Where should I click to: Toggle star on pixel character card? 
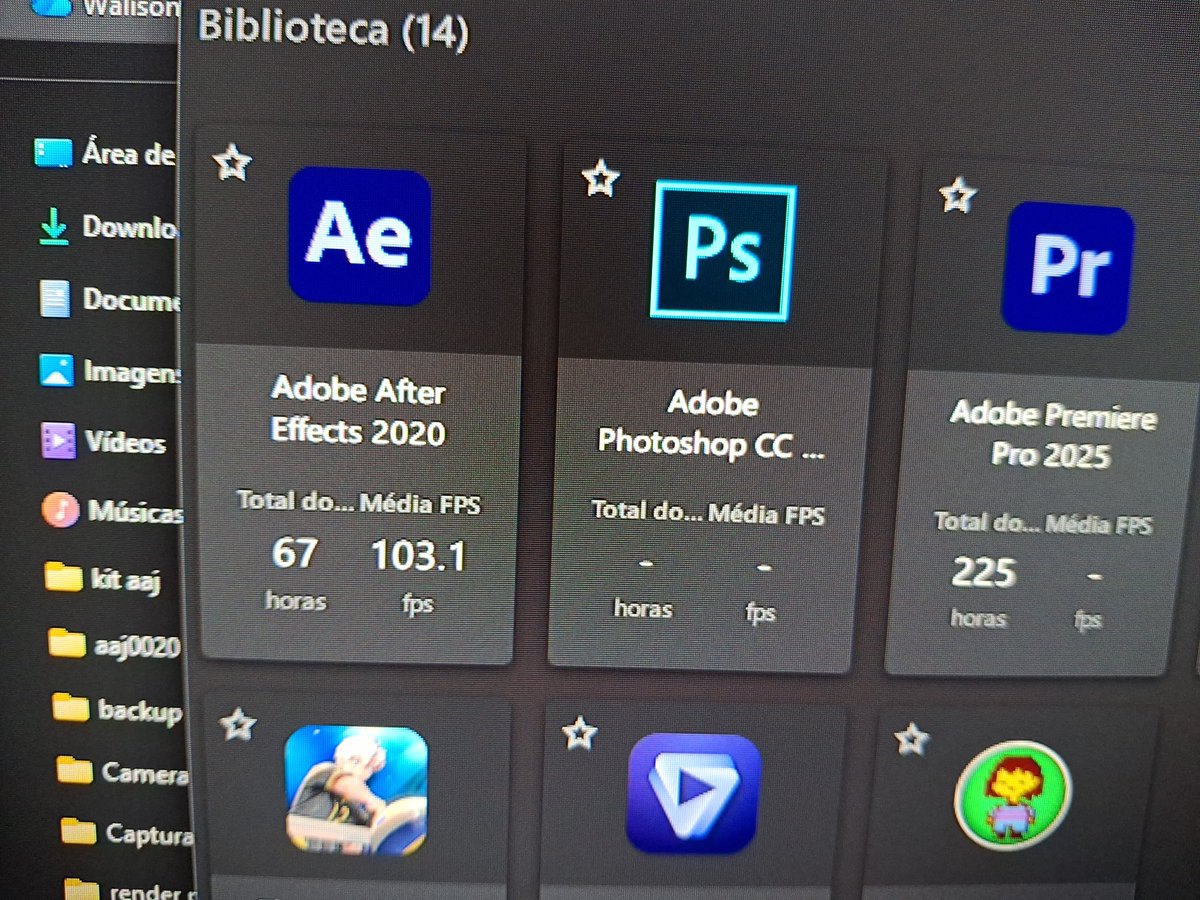click(911, 740)
